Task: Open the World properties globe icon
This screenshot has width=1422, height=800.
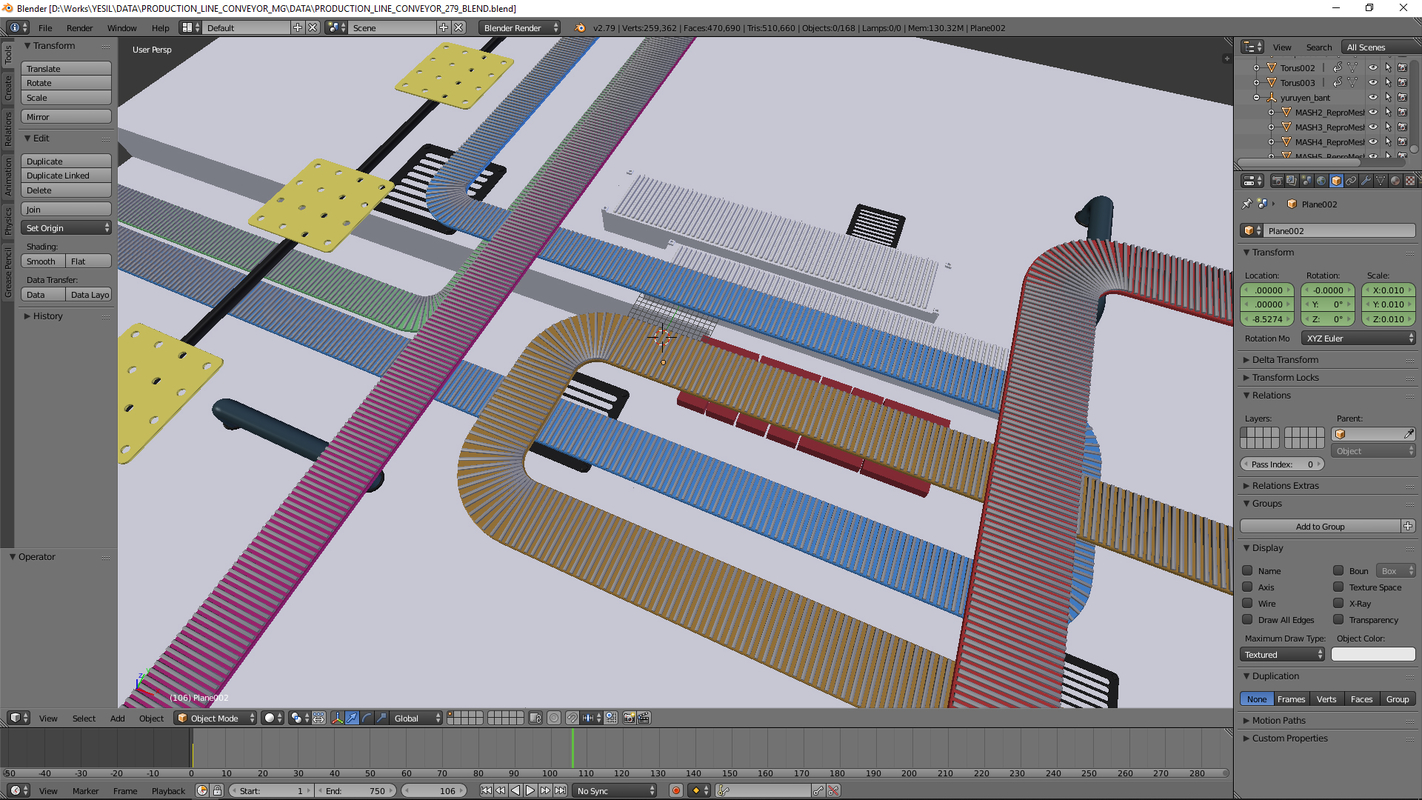Action: click(1321, 181)
